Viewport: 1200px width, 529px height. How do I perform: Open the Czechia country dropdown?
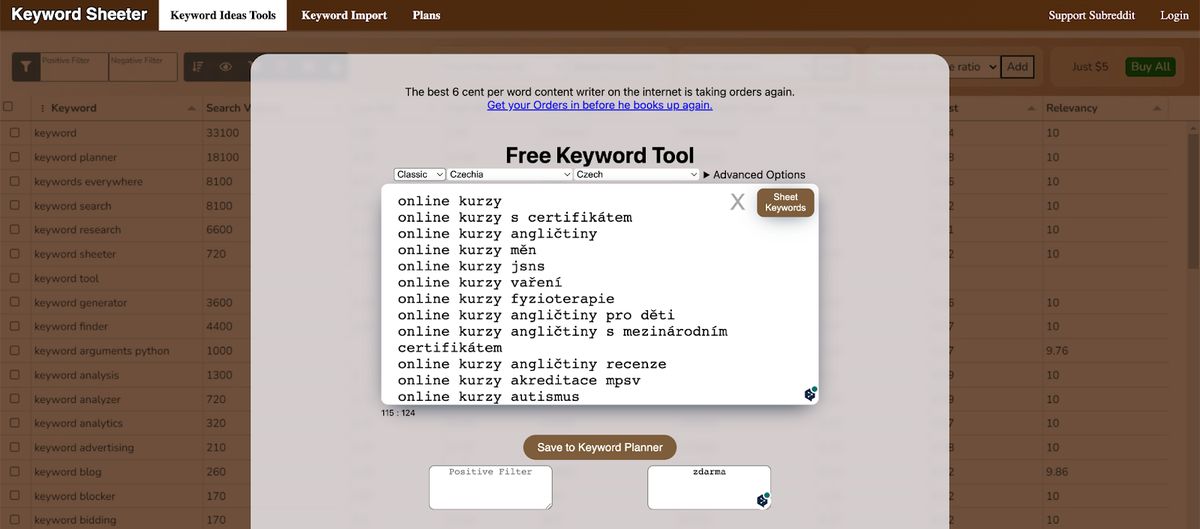coord(510,174)
